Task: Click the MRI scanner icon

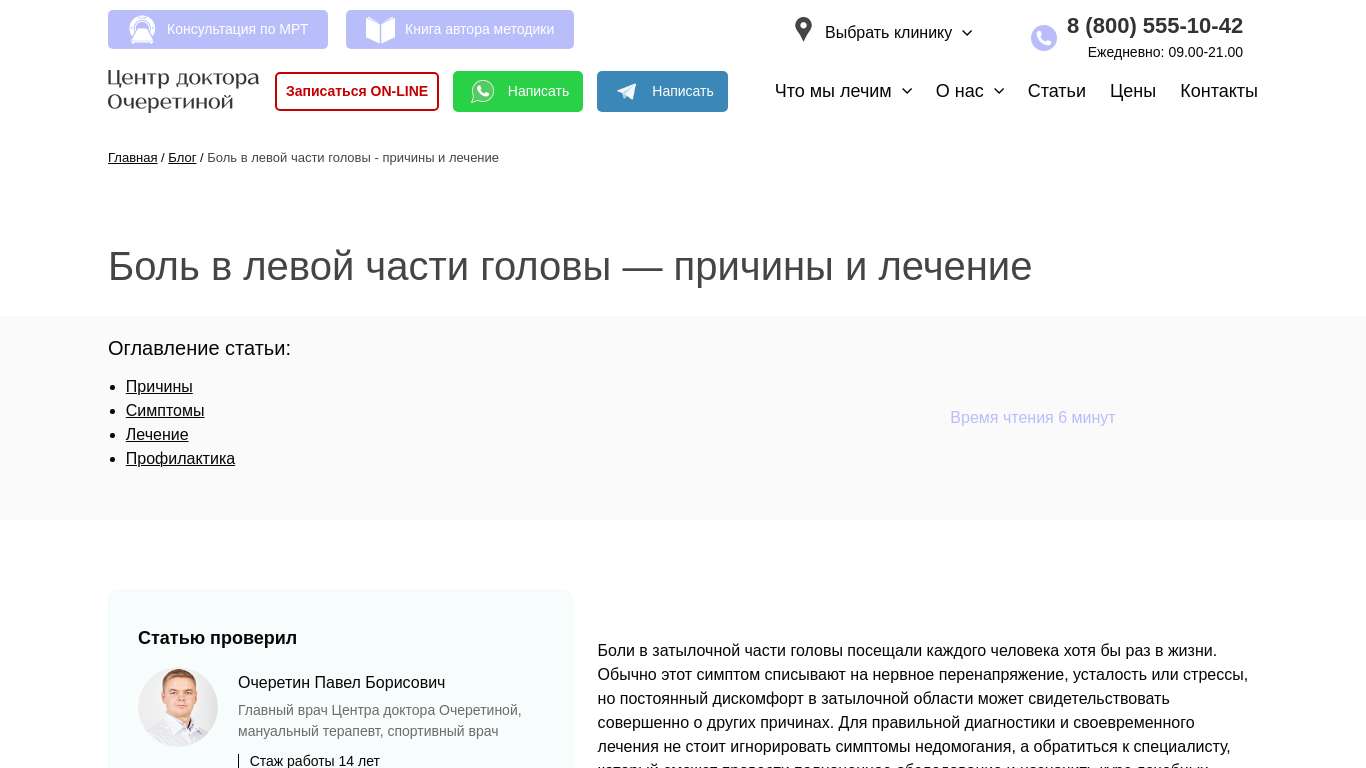Action: 142,30
